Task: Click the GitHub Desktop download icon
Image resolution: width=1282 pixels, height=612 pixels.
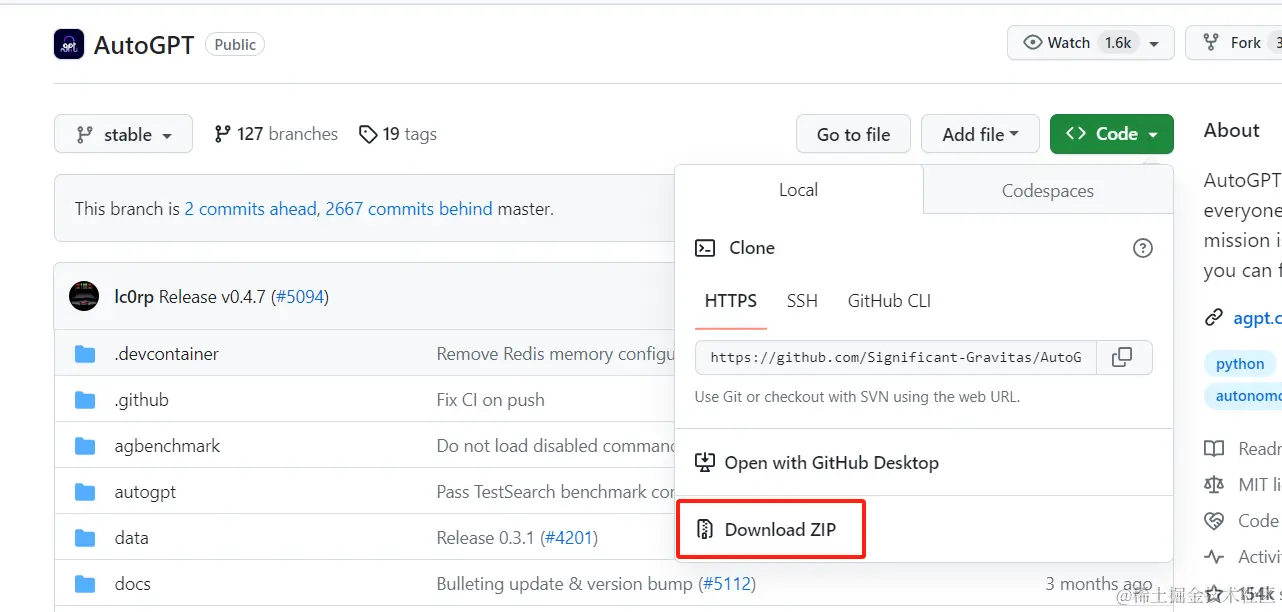Action: click(x=705, y=463)
